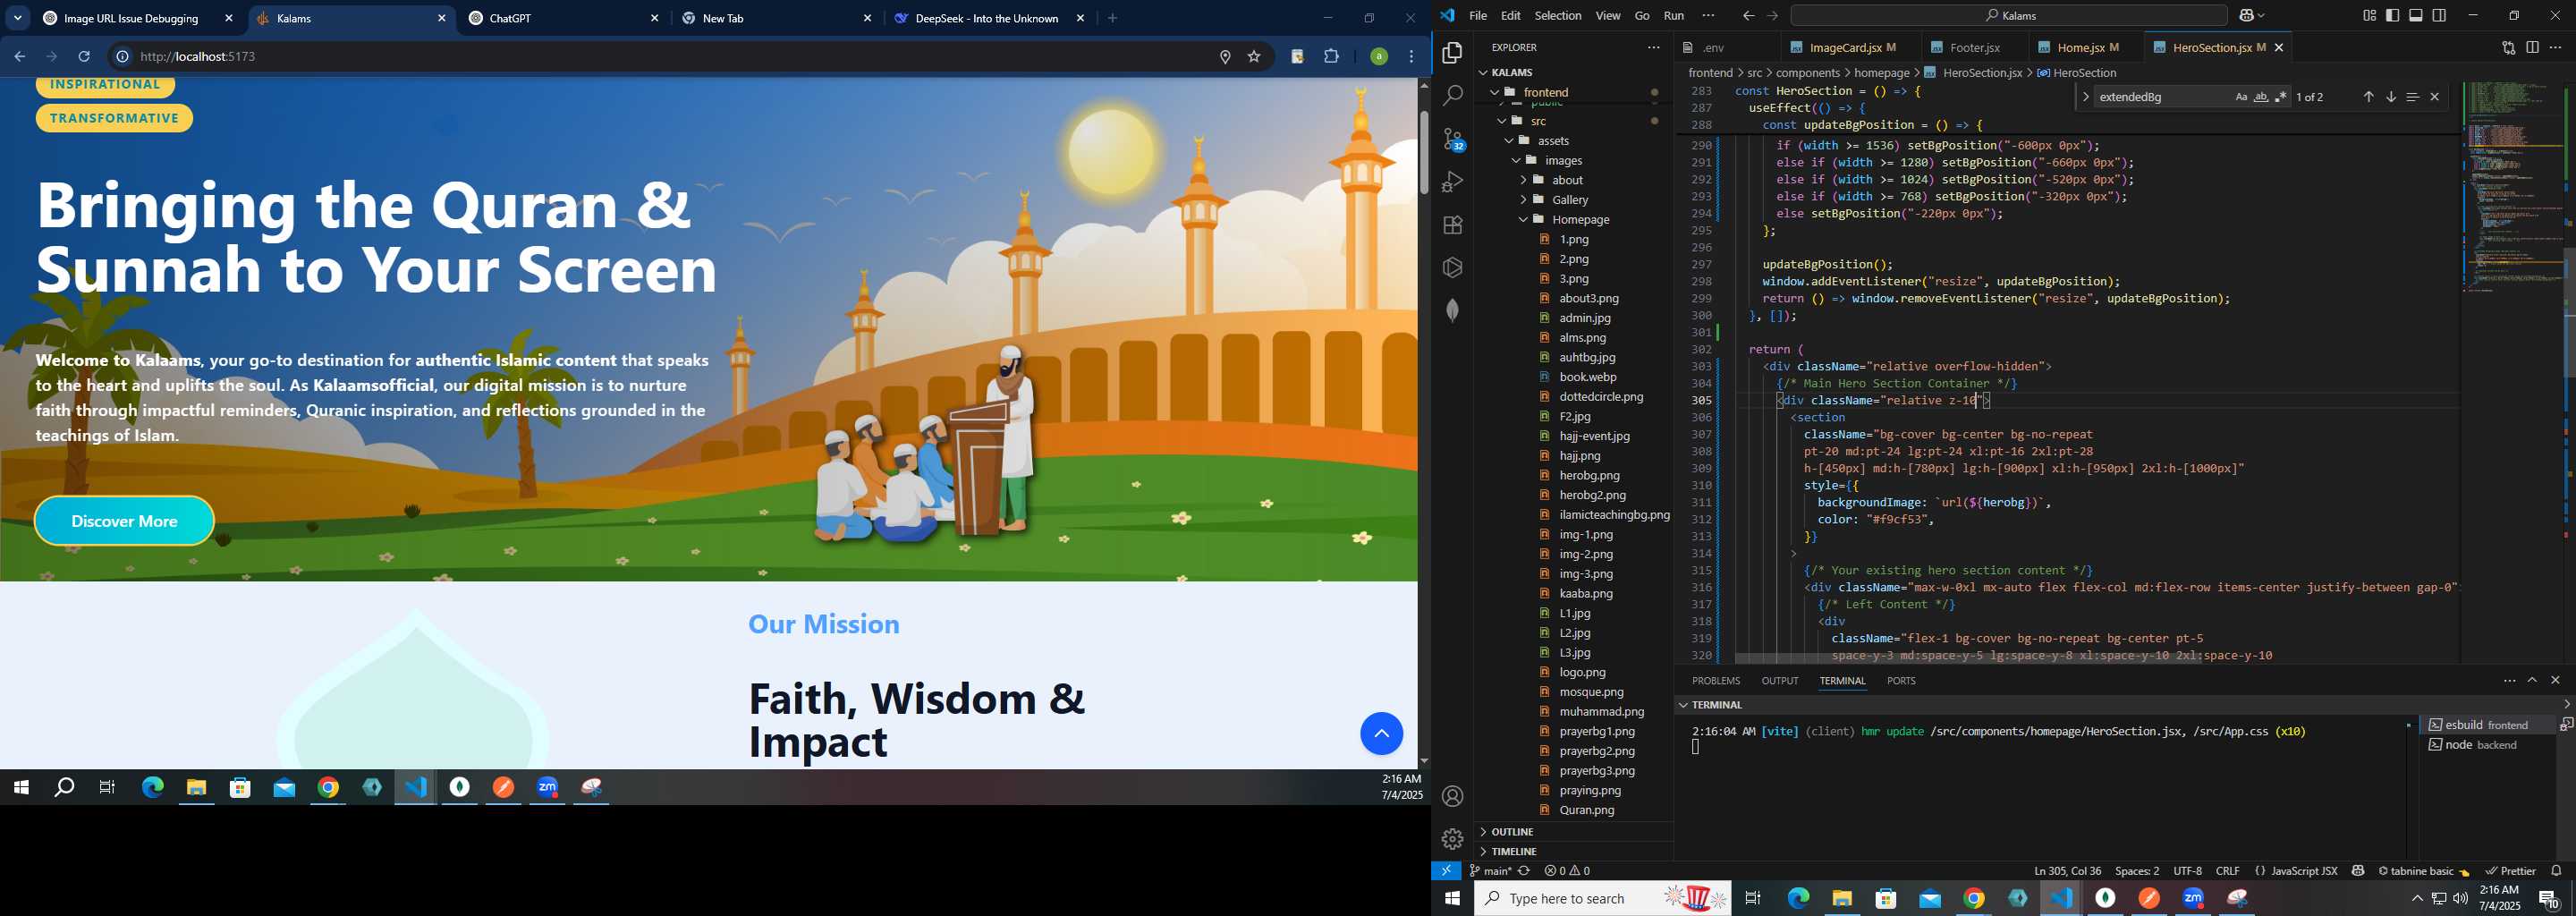Click Synchronize Changes icon in status bar

click(1524, 871)
